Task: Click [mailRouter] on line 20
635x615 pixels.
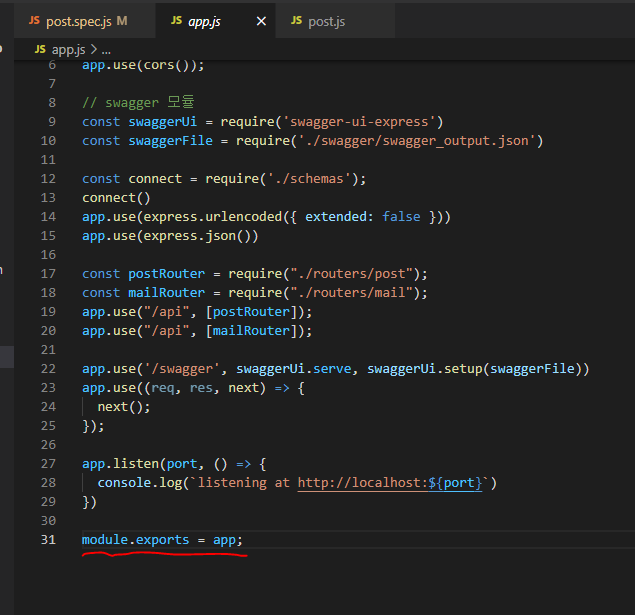Action: [x=251, y=331]
